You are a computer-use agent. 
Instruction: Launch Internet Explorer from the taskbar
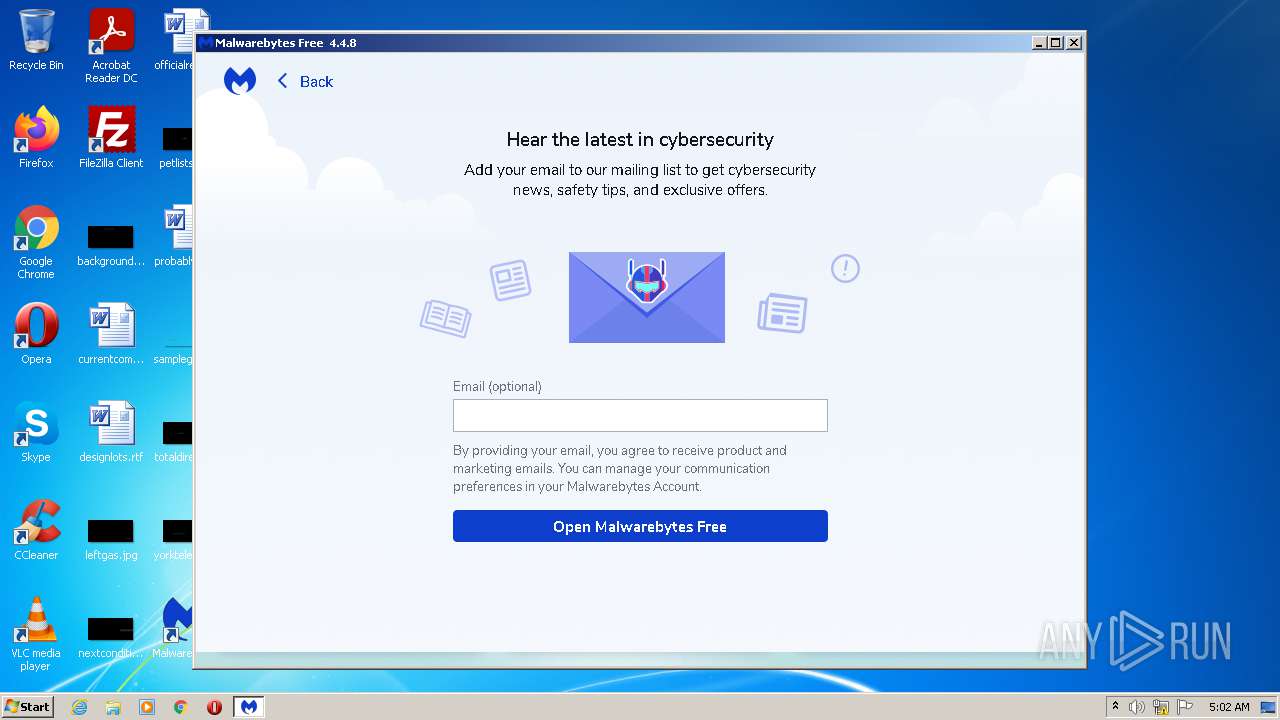79,707
